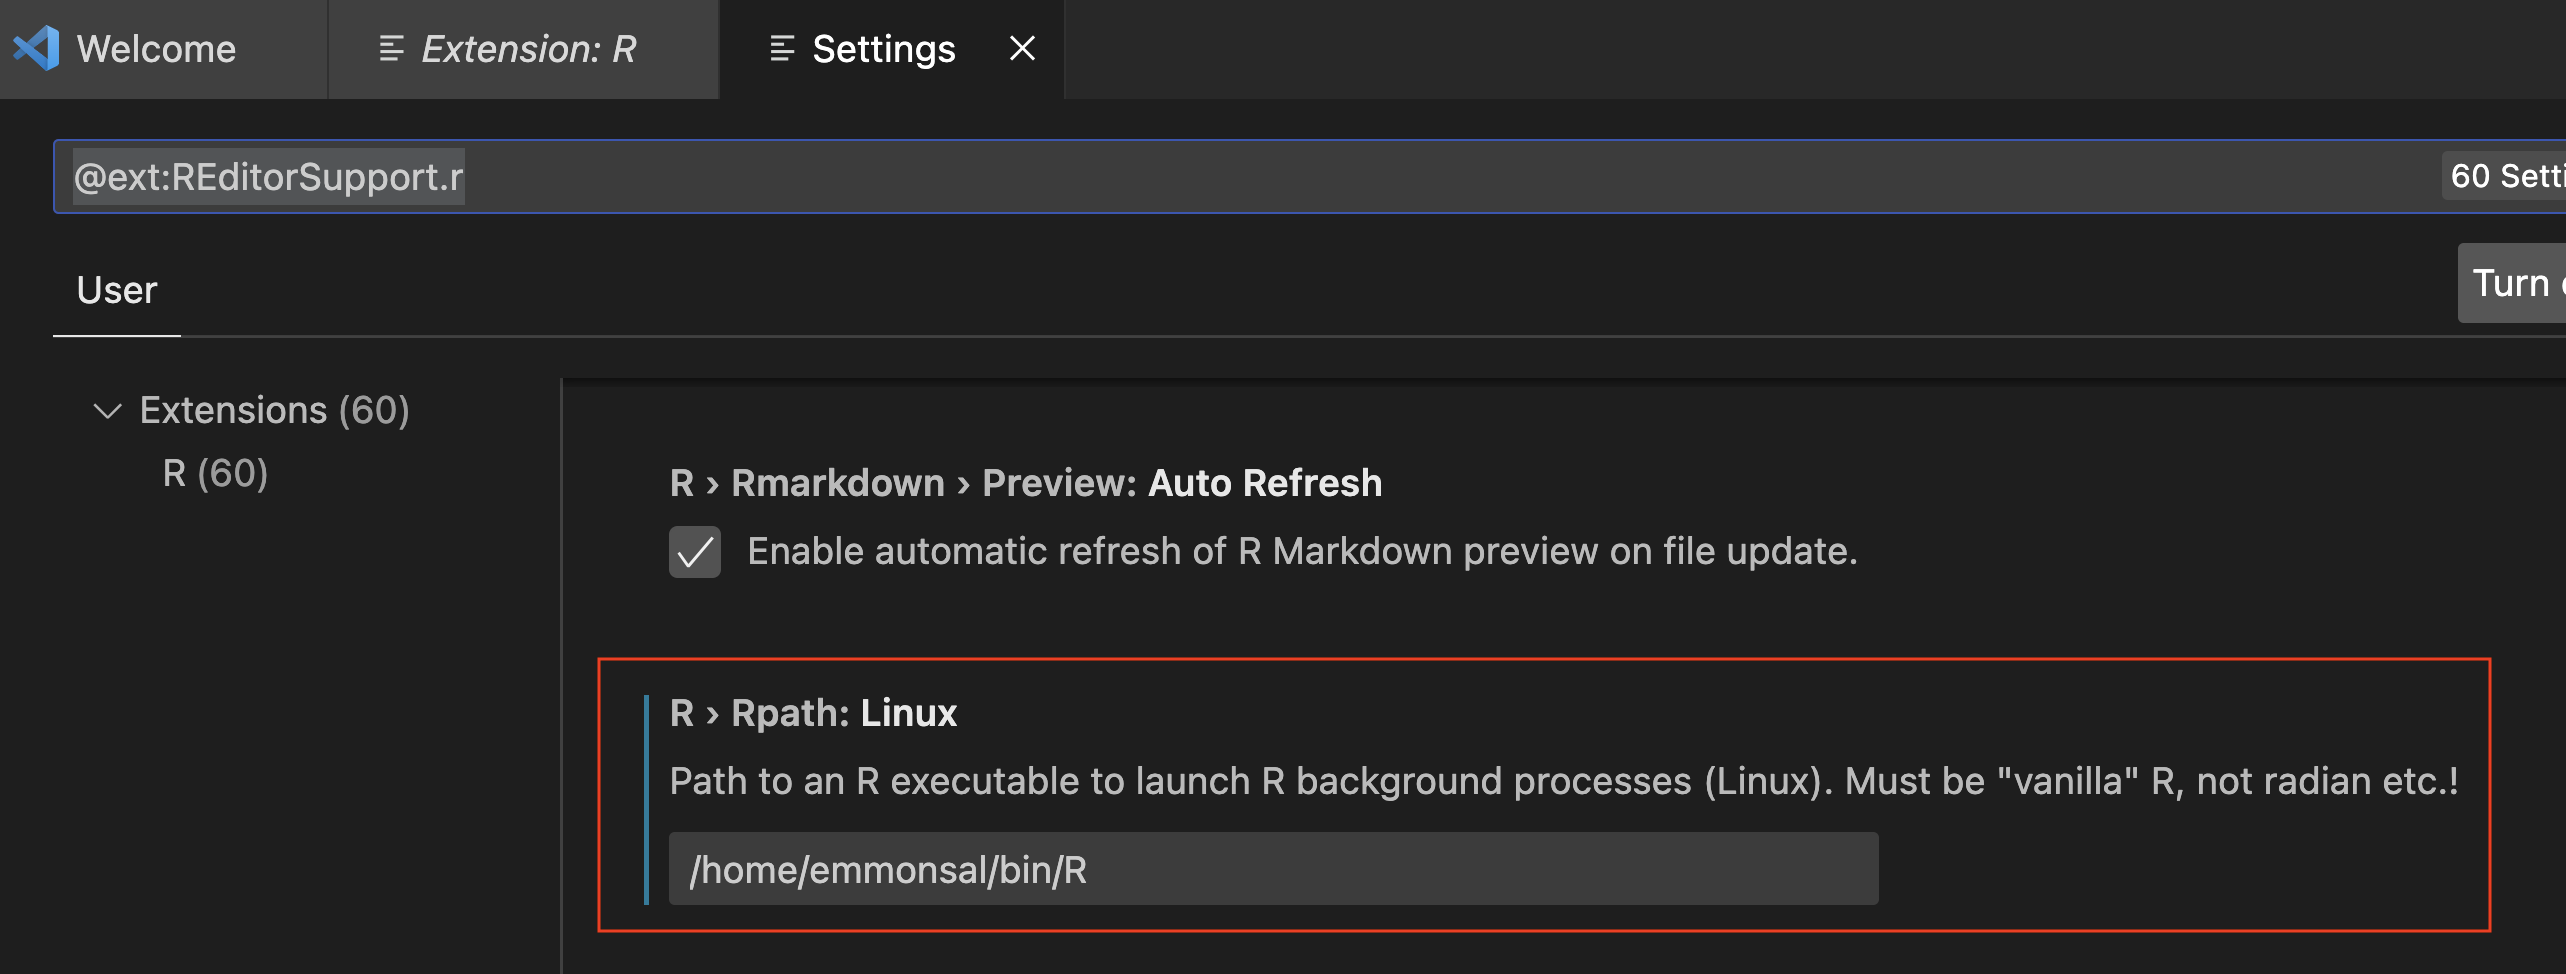The image size is (2566, 974).
Task: Select the Settings editor tab
Action: click(883, 49)
